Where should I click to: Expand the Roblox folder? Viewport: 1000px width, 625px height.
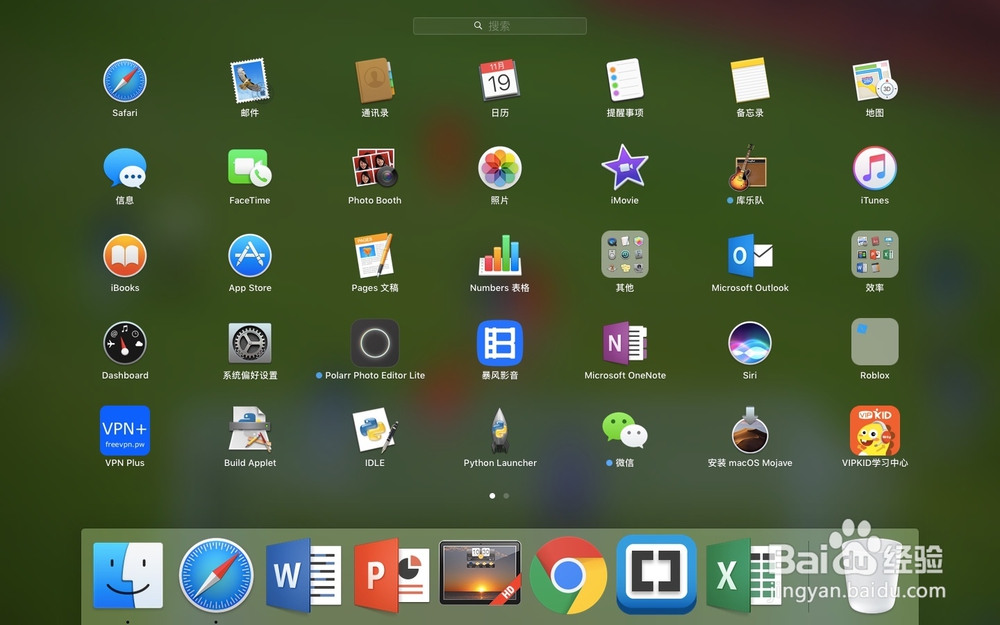874,342
